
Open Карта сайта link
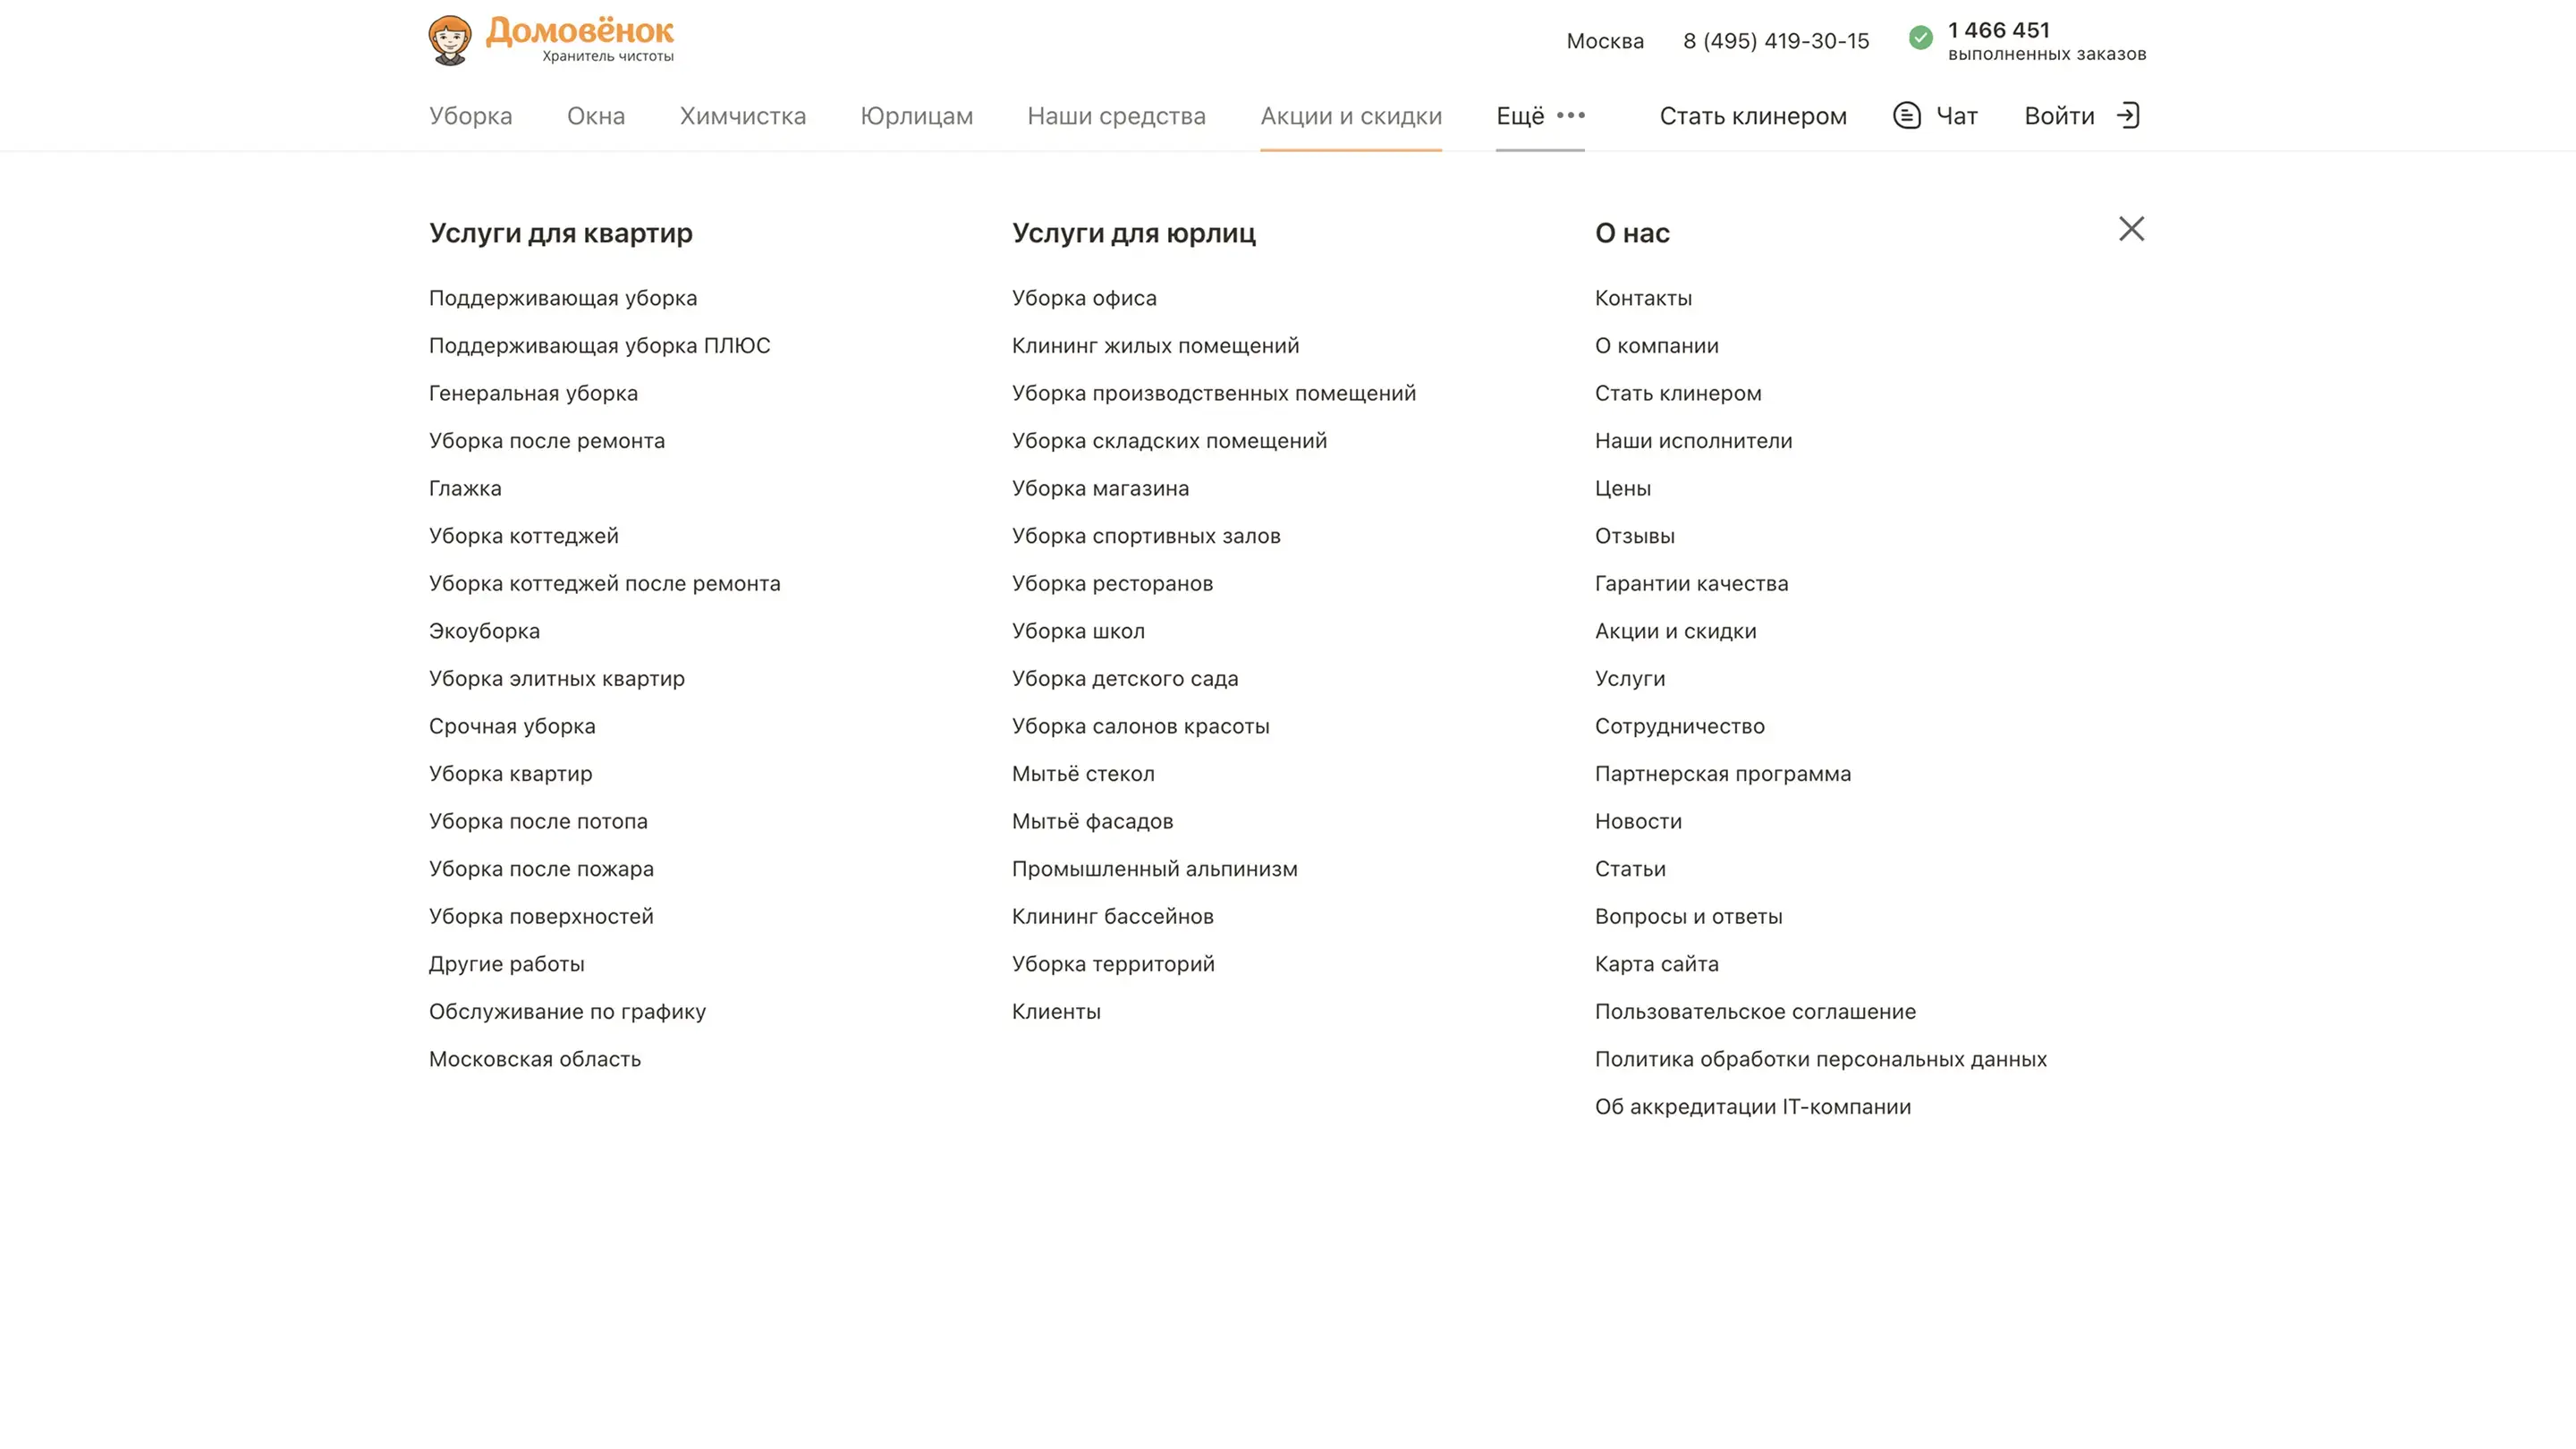tap(1656, 964)
